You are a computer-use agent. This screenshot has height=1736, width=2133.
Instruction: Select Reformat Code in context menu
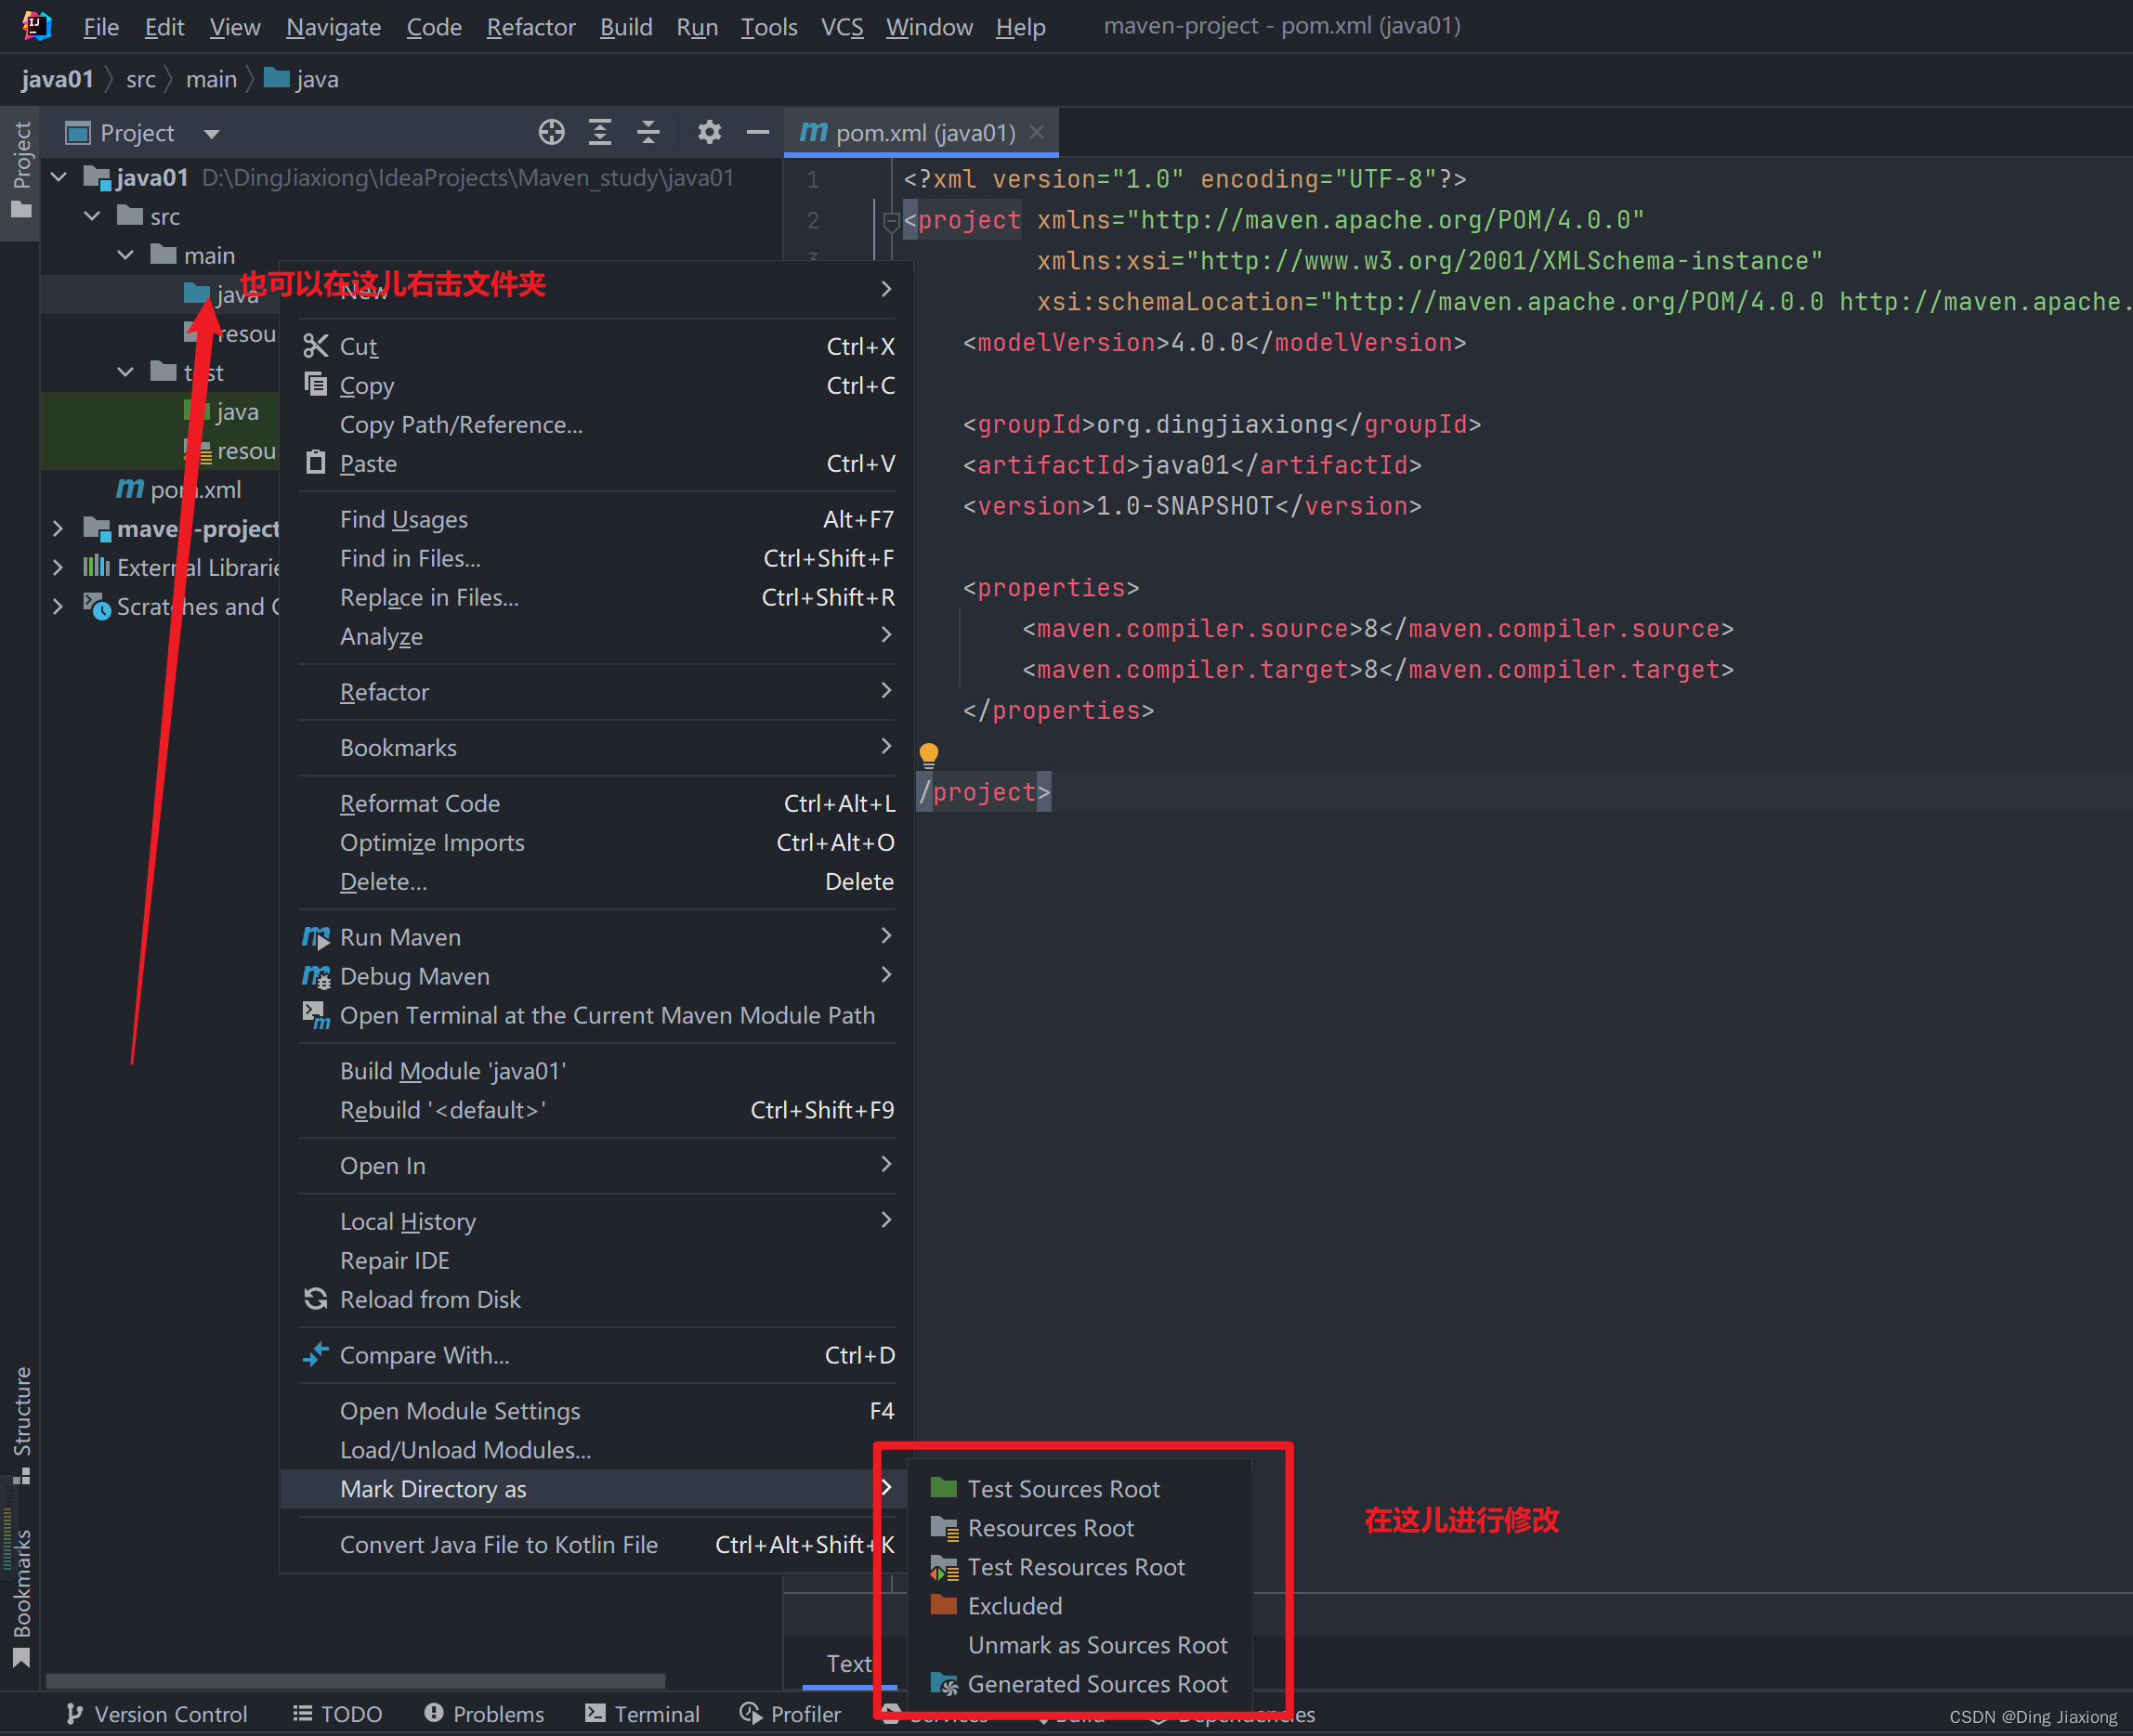(x=596, y=803)
